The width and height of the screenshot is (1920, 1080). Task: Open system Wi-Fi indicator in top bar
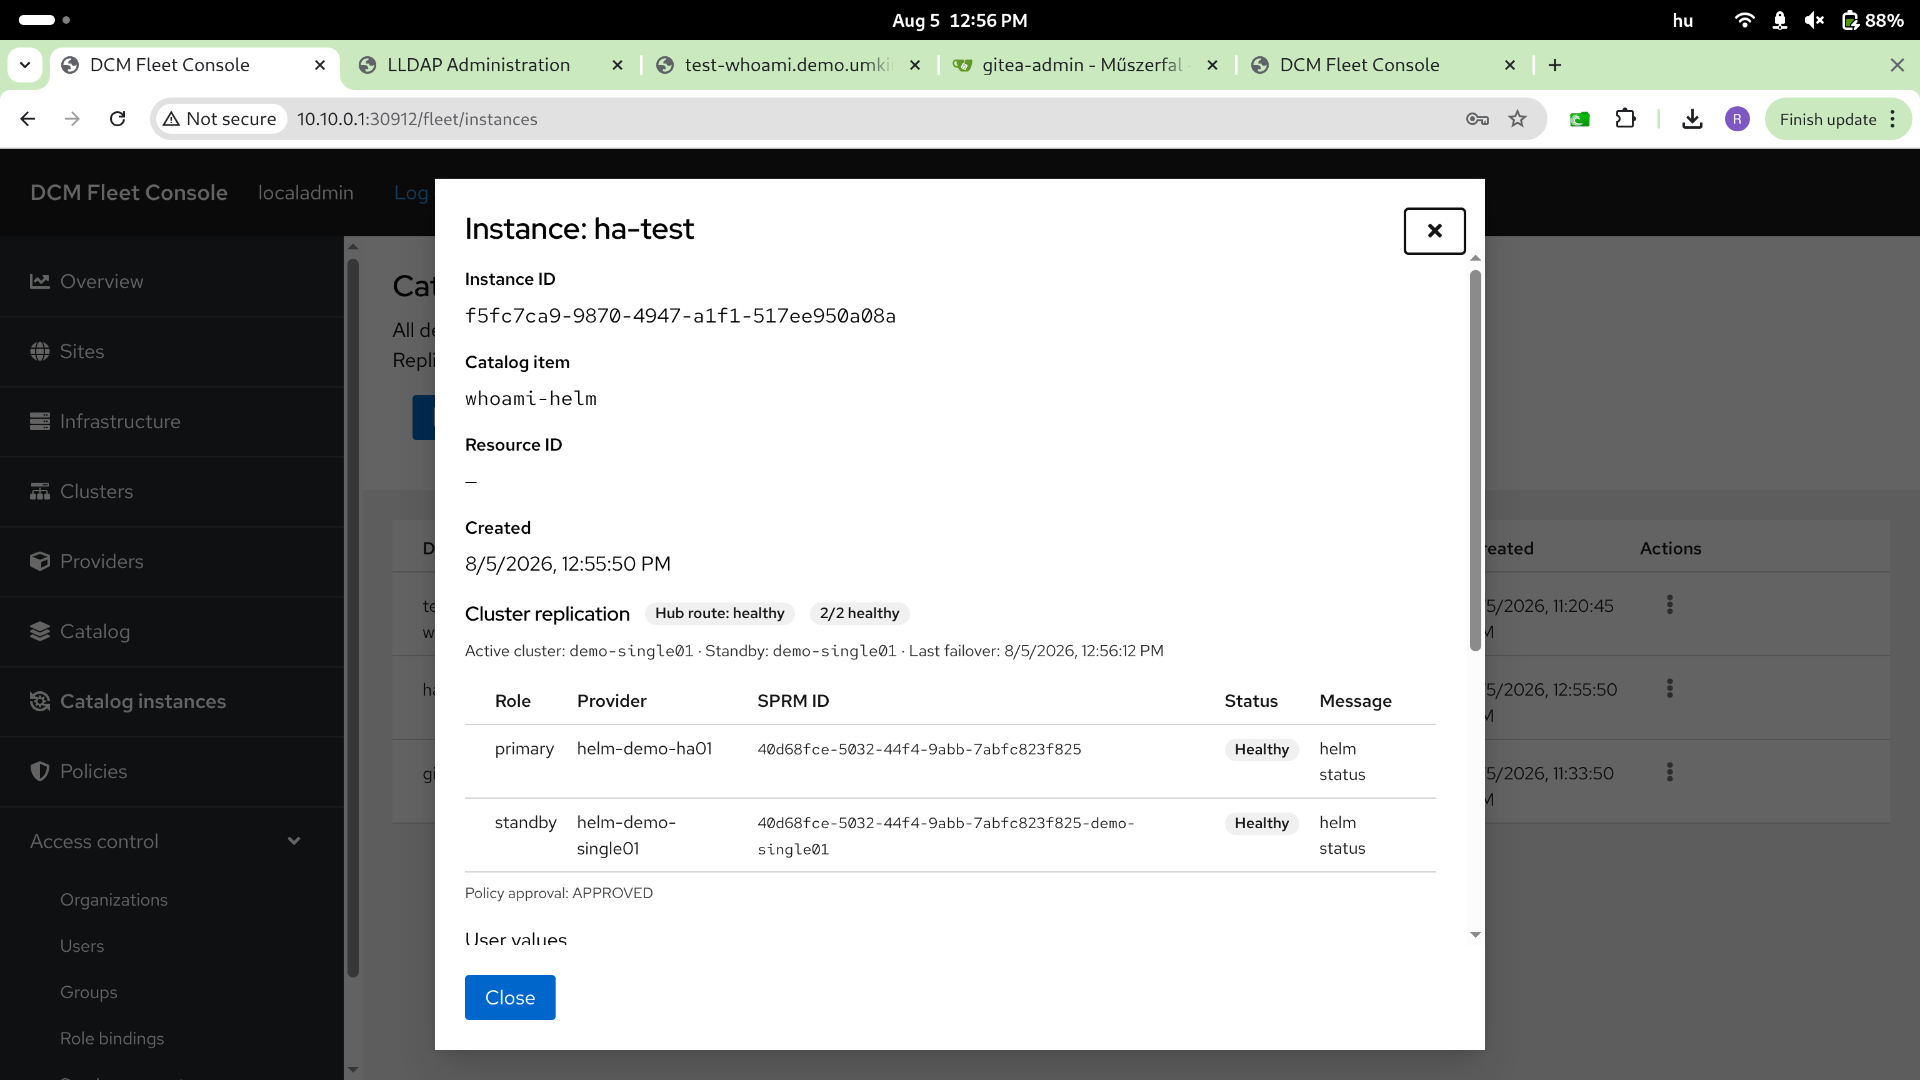click(x=1745, y=20)
